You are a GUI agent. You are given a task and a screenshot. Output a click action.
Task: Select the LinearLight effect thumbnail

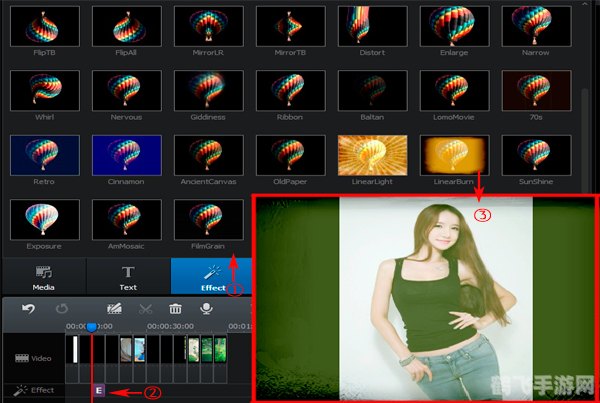coord(373,155)
